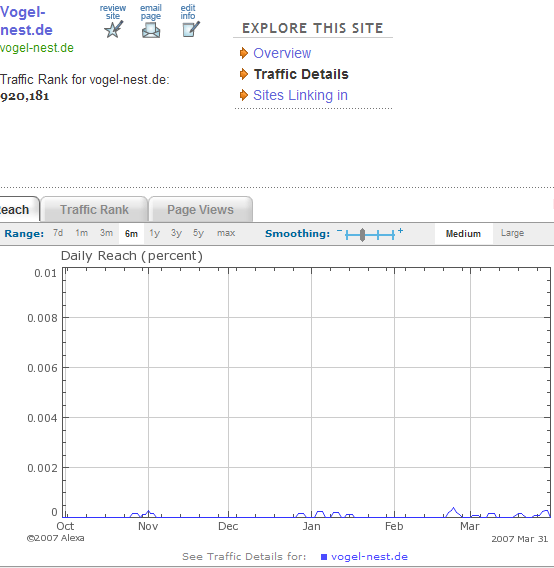The width and height of the screenshot is (554, 568).
Task: Click the edit info pencil icon
Action: (191, 29)
